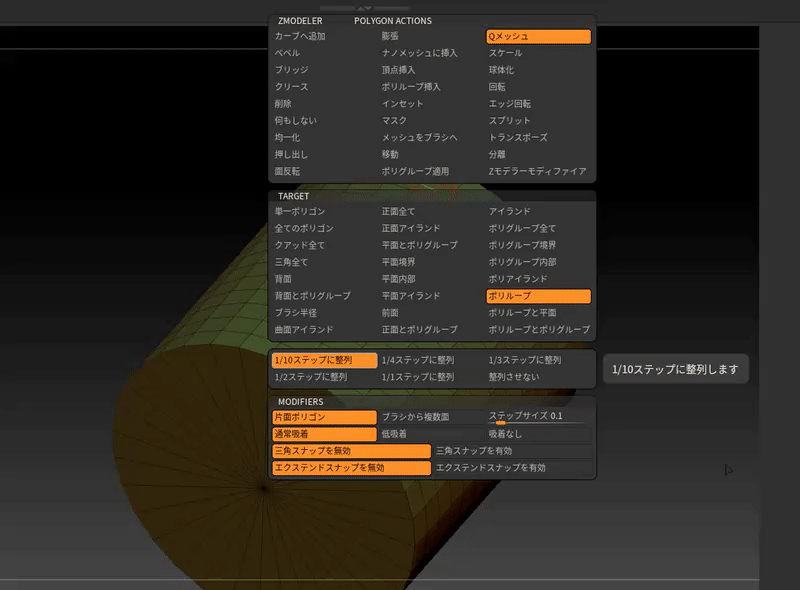
Task: Select 背面とポリグループ target
Action: [313, 296]
